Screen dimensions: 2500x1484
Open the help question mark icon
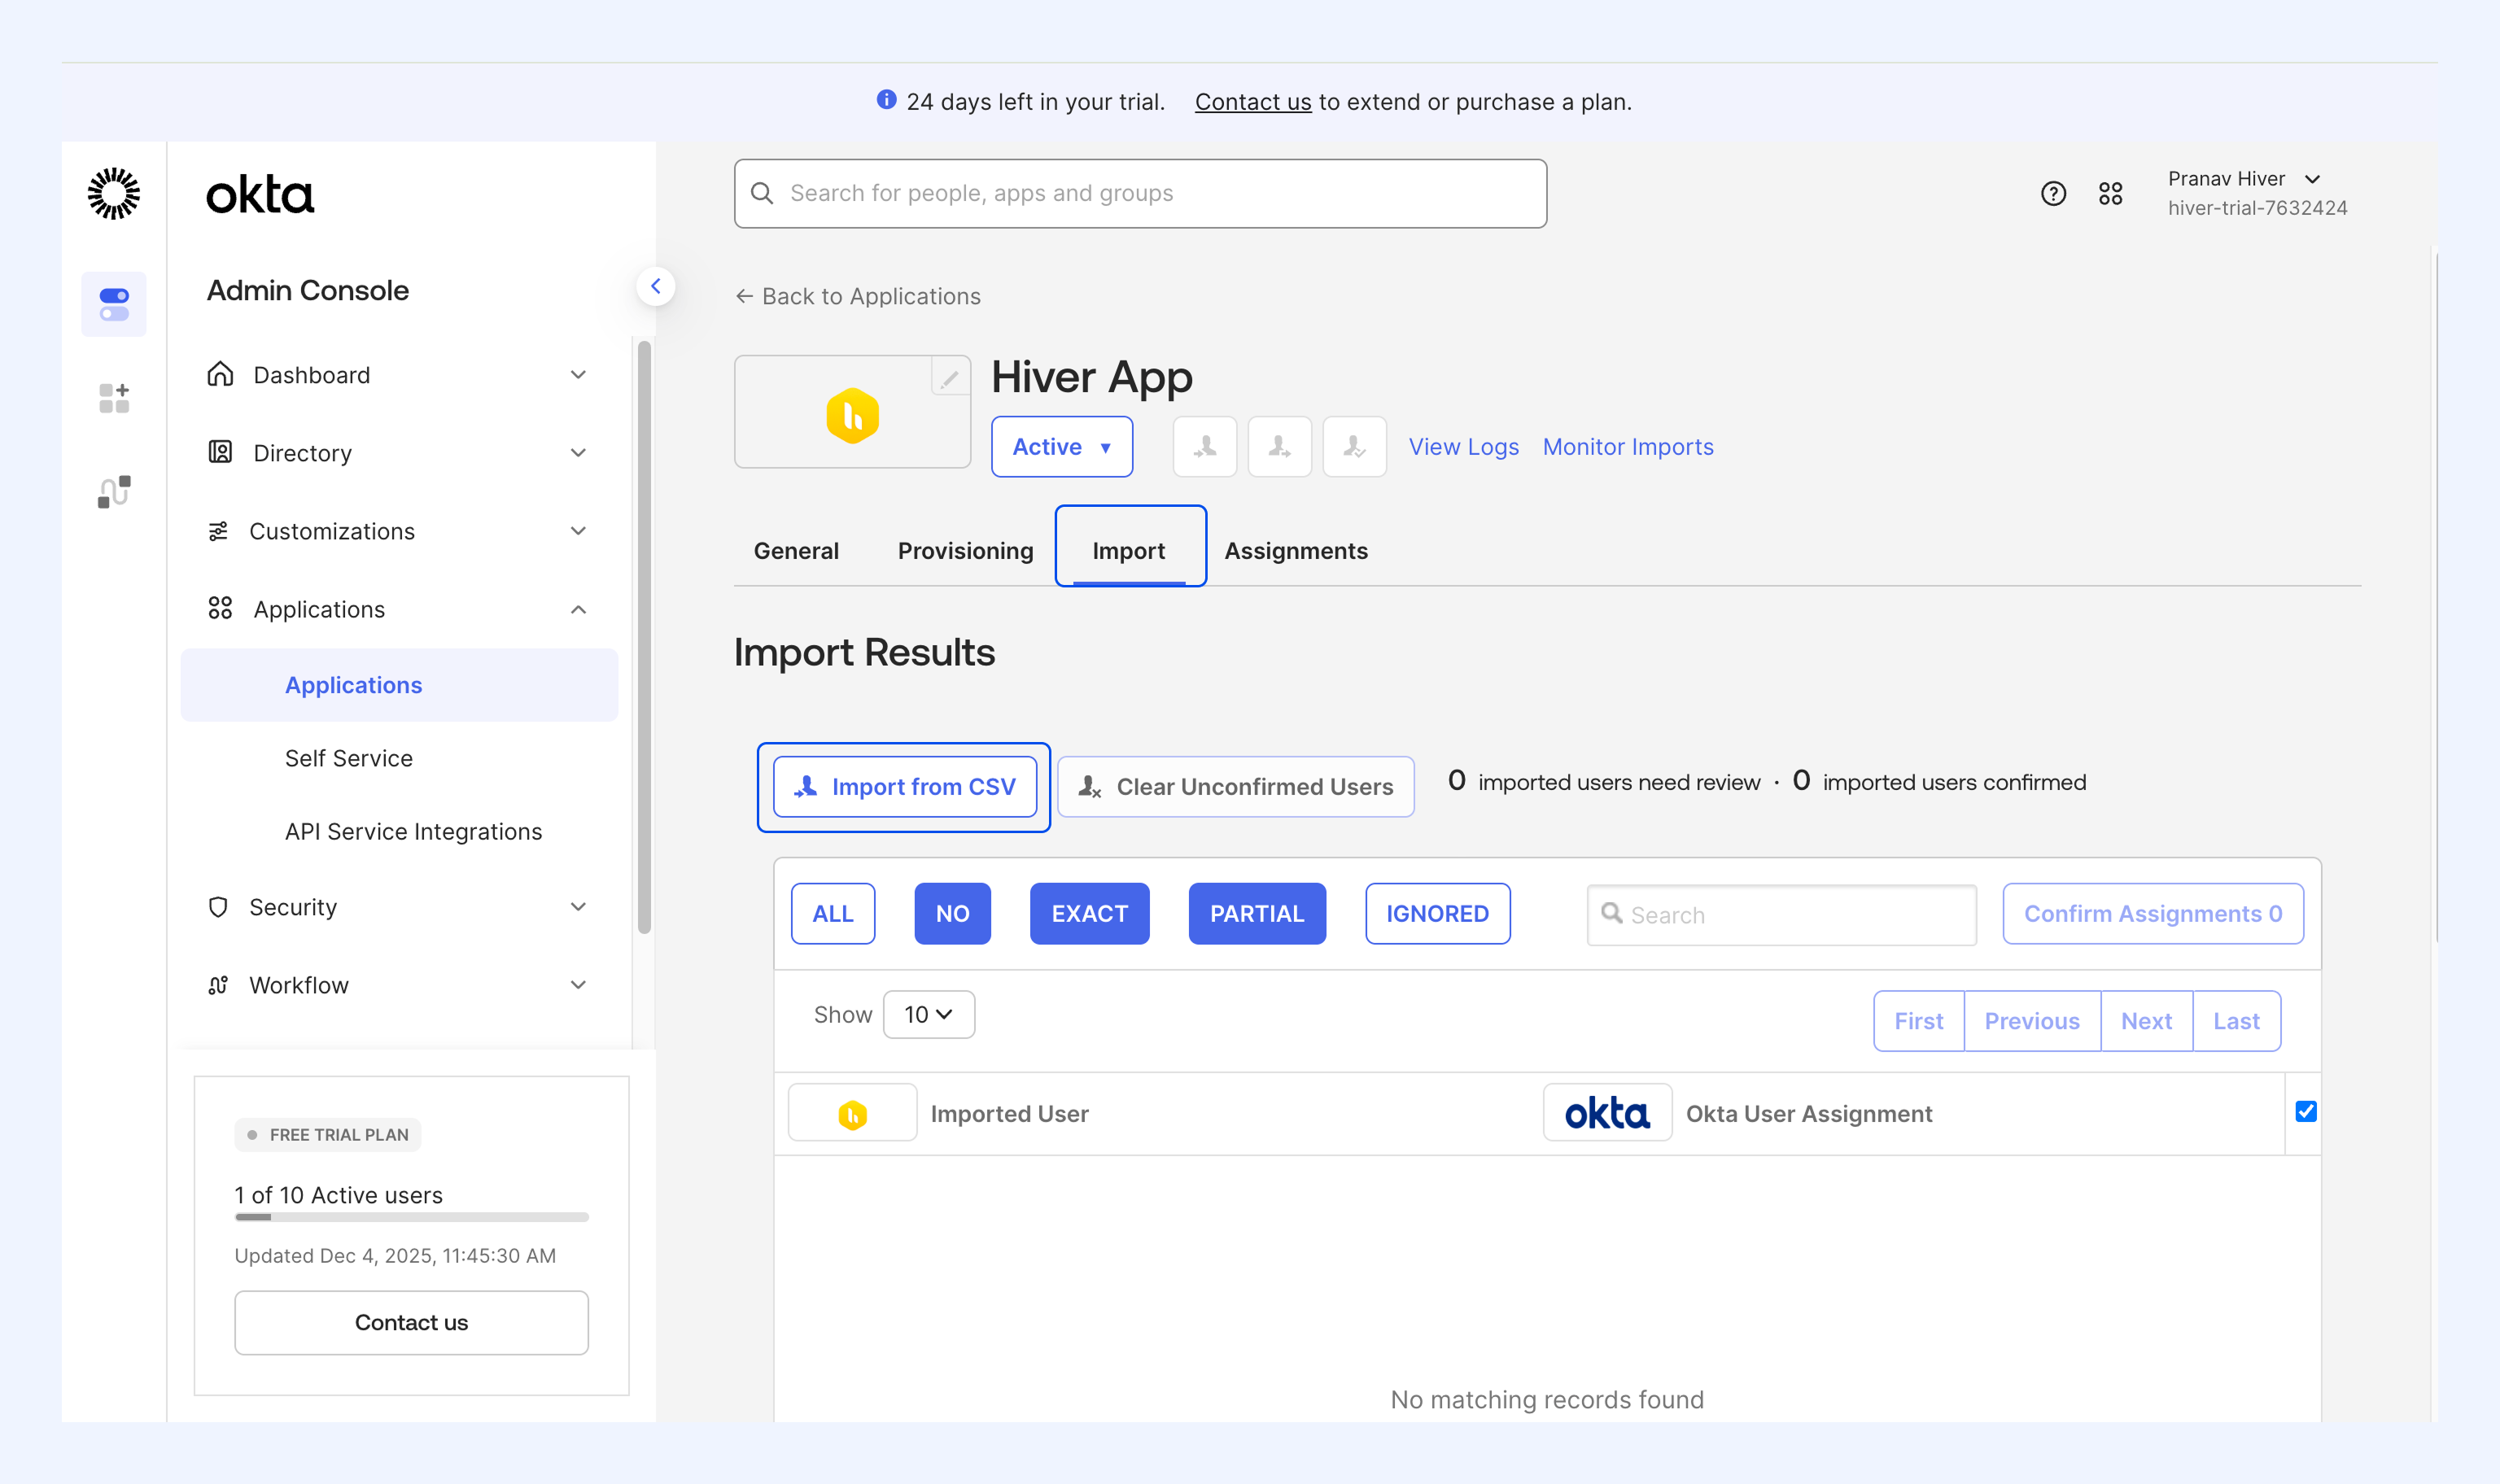[x=2053, y=193]
